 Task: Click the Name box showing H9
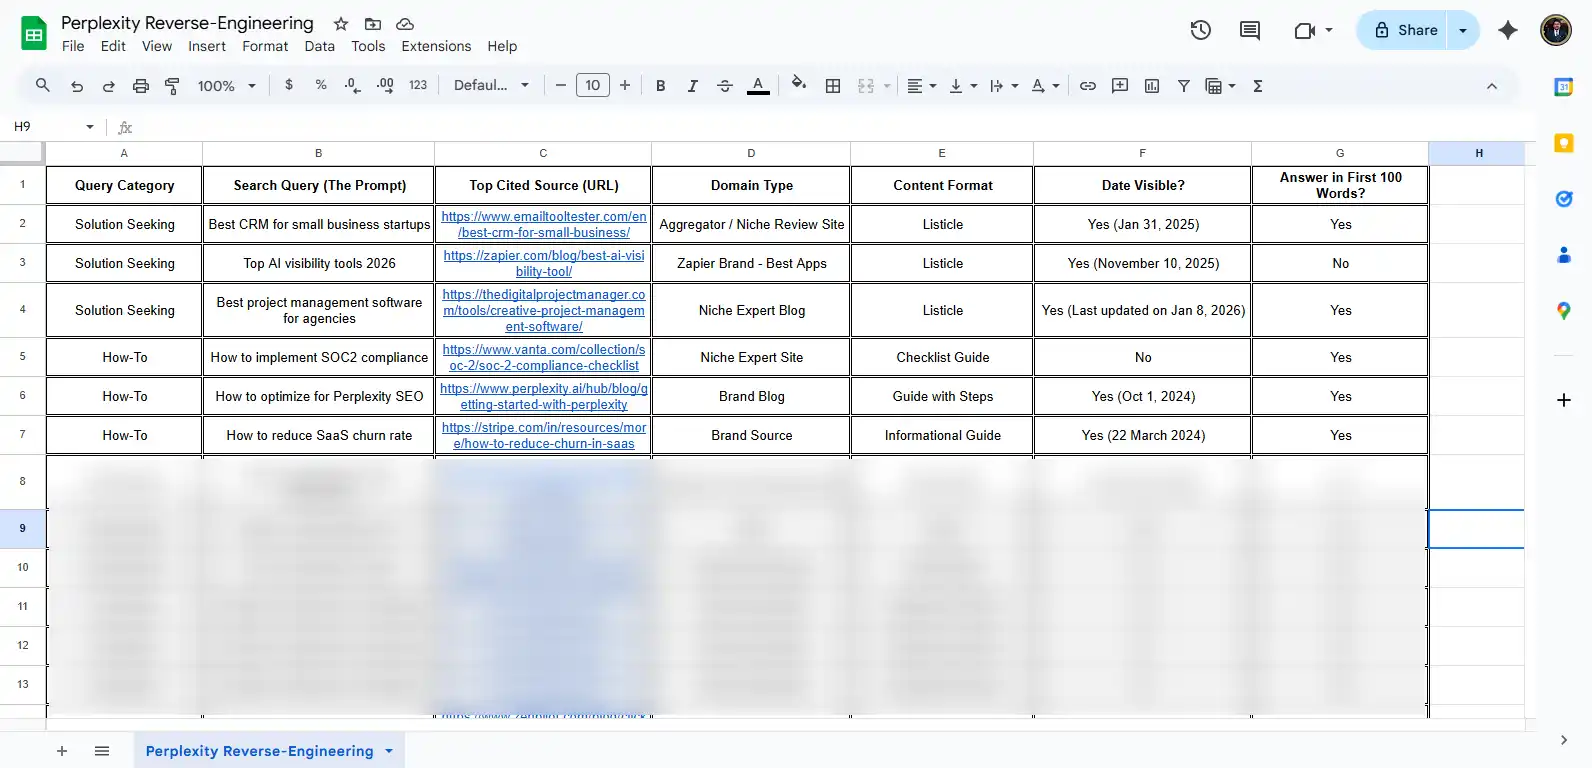[x=52, y=127]
